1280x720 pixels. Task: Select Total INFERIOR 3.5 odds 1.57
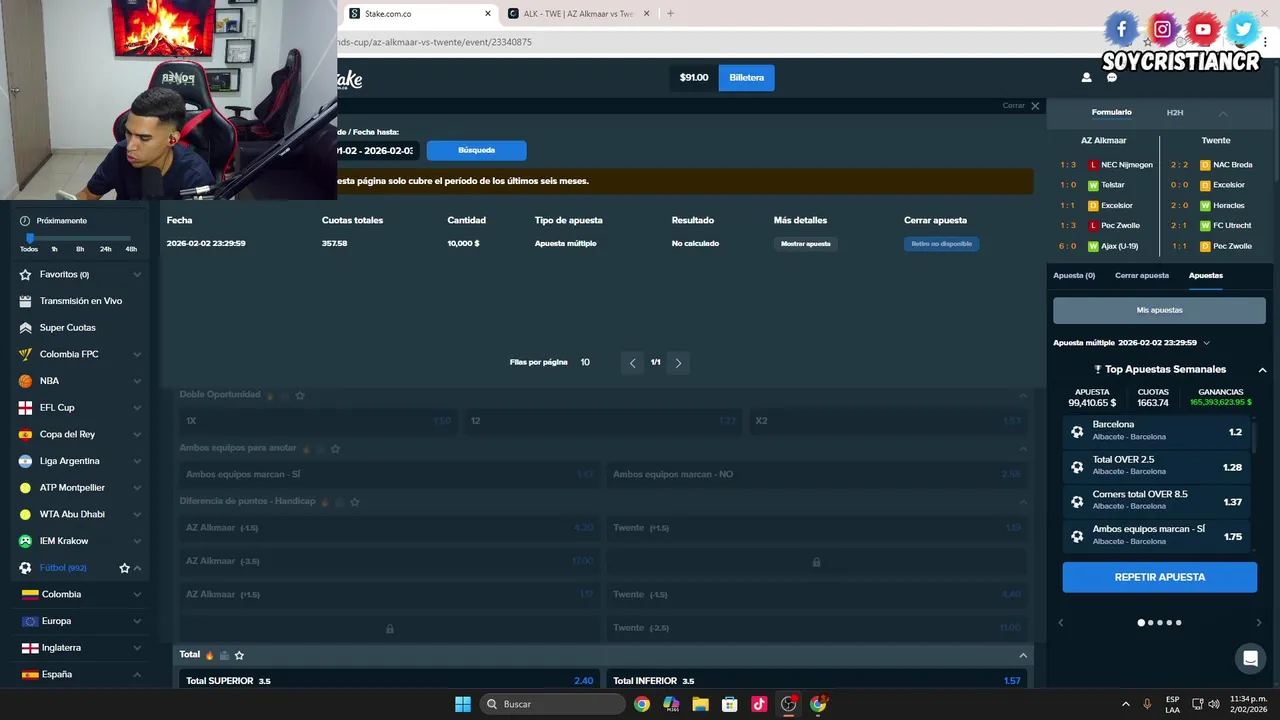816,680
